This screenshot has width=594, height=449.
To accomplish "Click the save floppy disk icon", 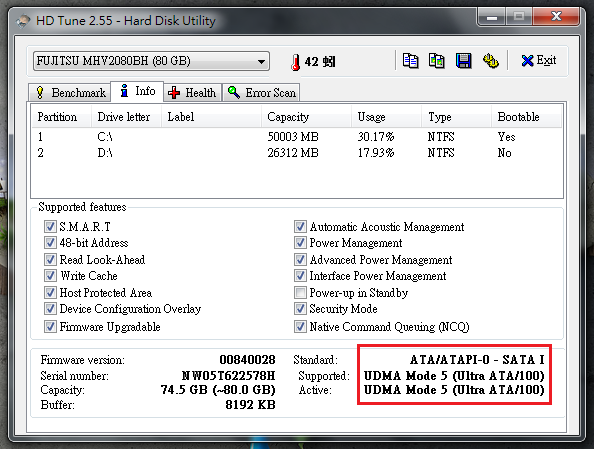I will pyautogui.click(x=464, y=61).
